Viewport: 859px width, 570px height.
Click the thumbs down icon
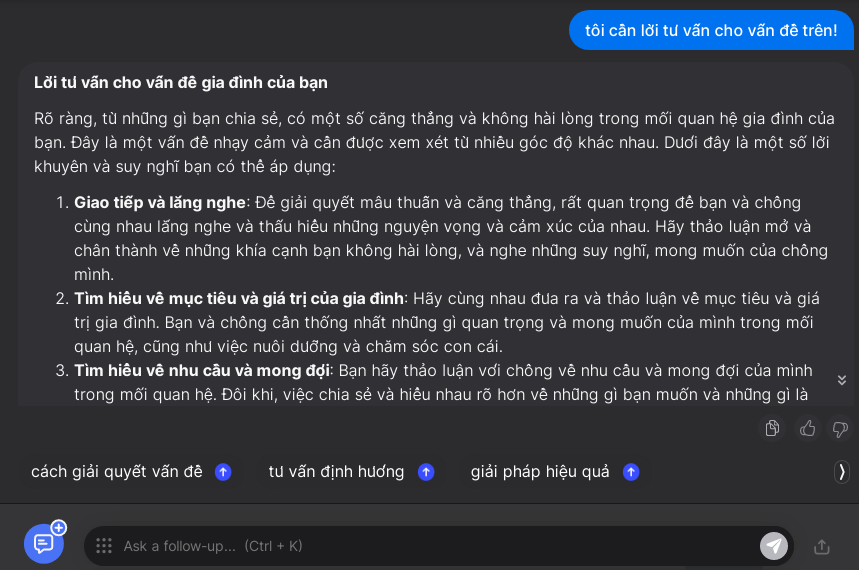(840, 428)
